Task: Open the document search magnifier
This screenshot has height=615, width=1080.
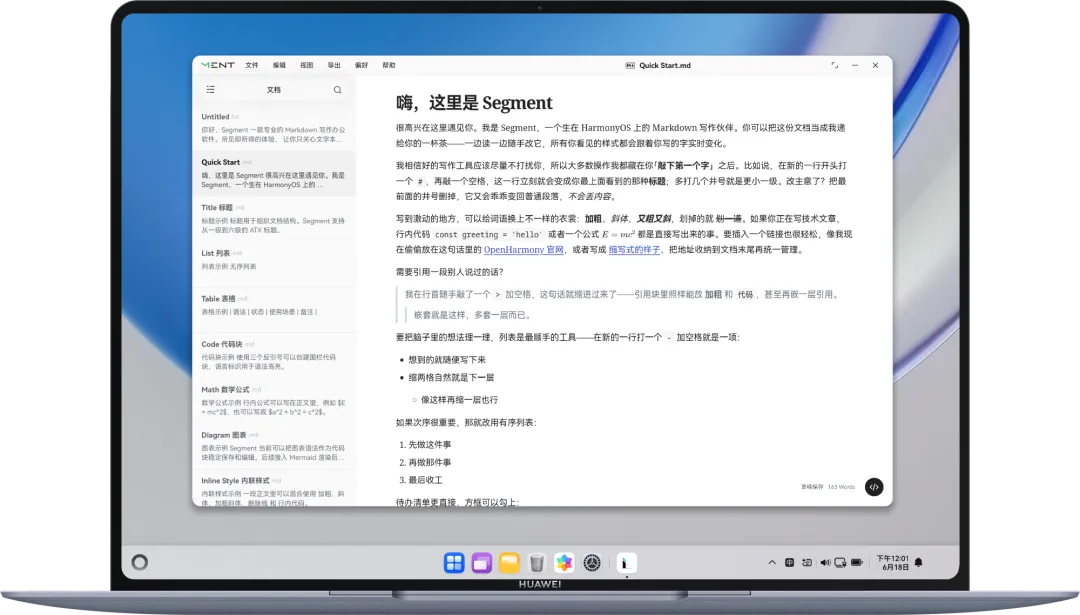Action: pos(338,90)
